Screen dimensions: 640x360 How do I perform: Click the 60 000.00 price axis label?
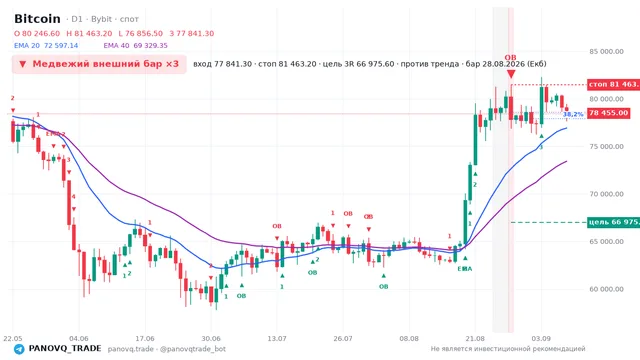[x=606, y=289]
